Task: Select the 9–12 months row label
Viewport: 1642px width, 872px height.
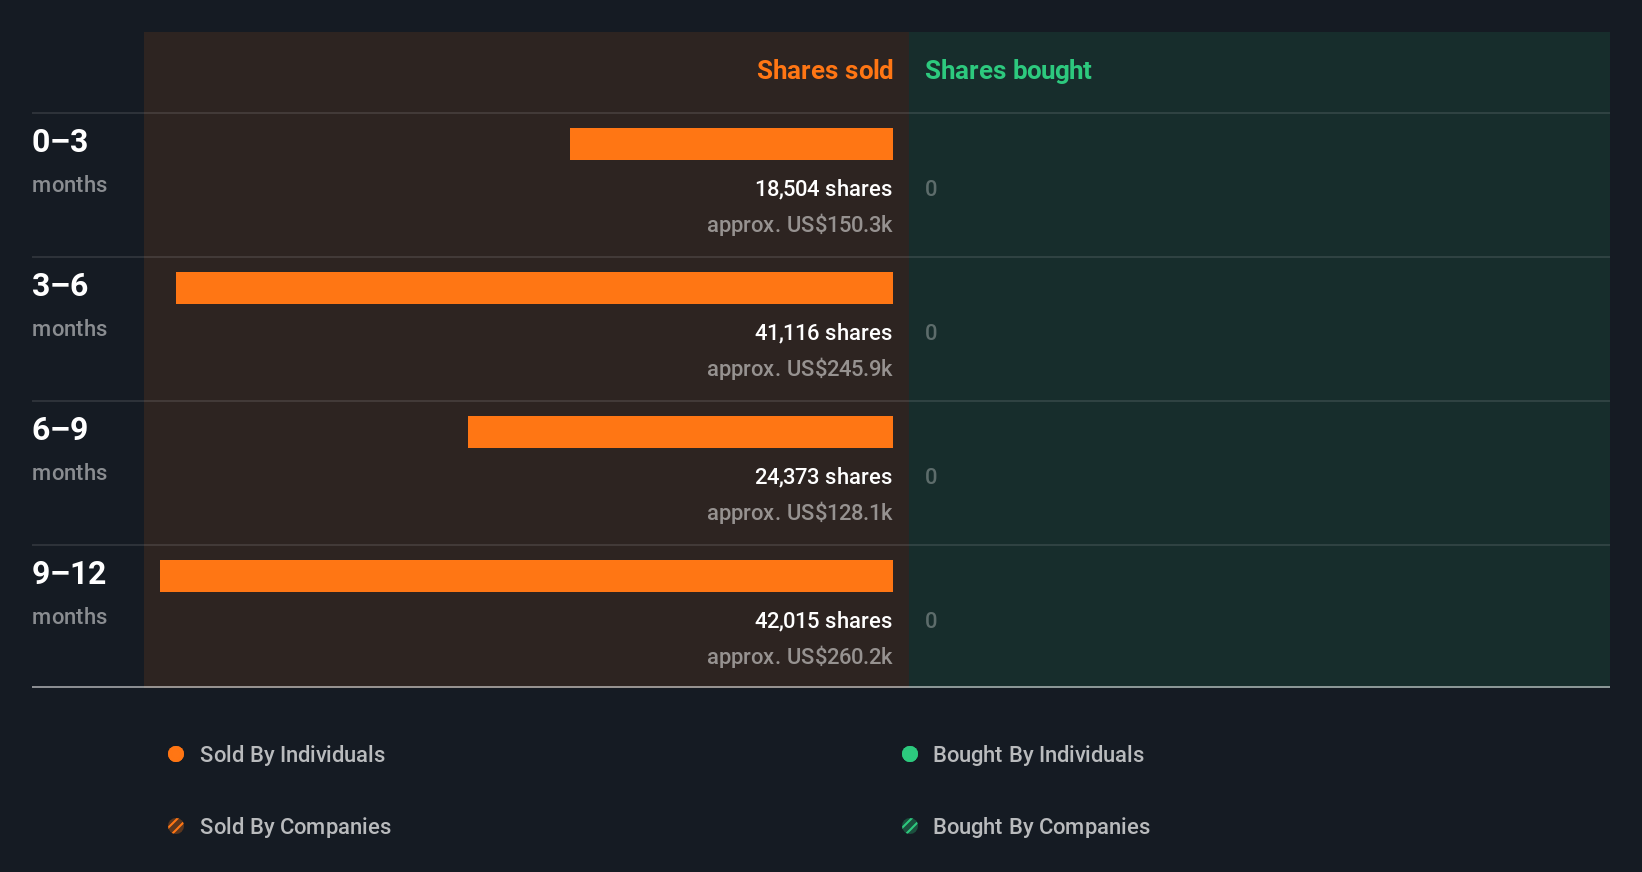Action: 69,592
